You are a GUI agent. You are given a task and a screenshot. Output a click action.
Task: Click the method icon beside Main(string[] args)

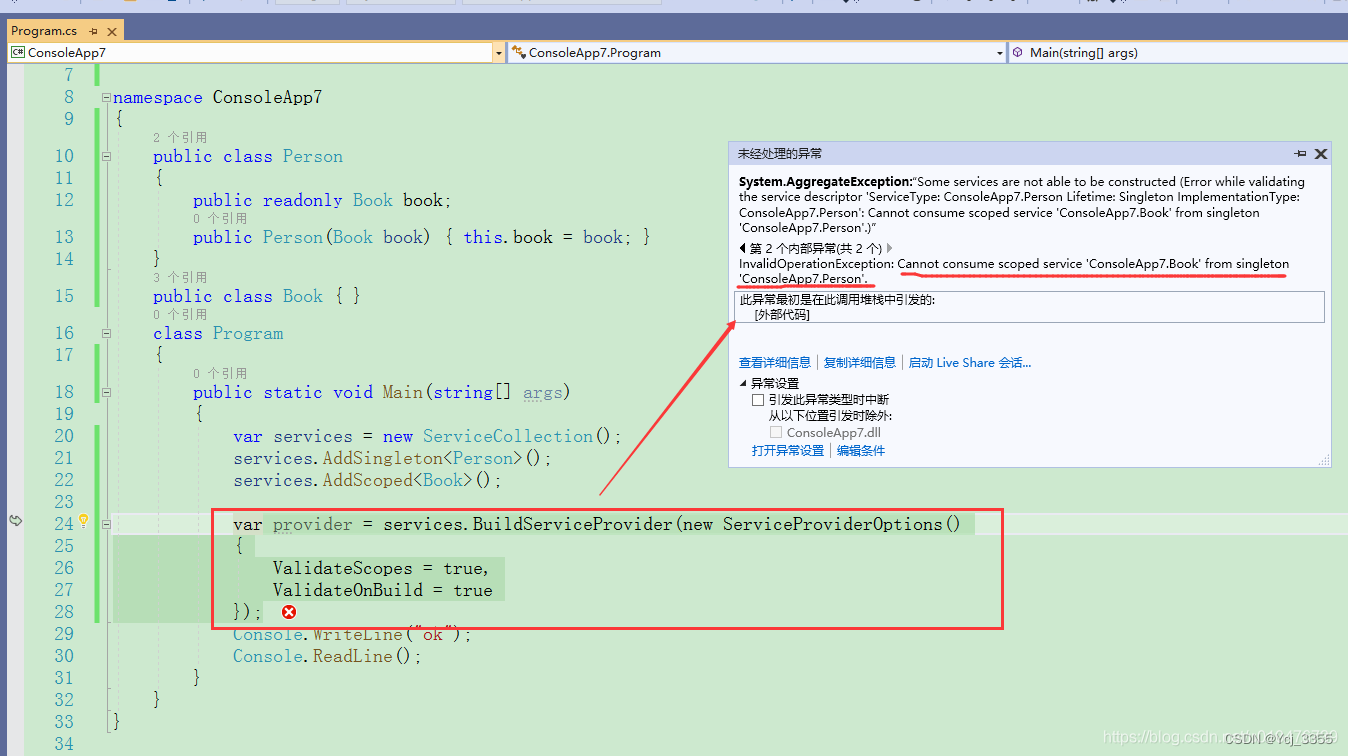tap(1018, 53)
